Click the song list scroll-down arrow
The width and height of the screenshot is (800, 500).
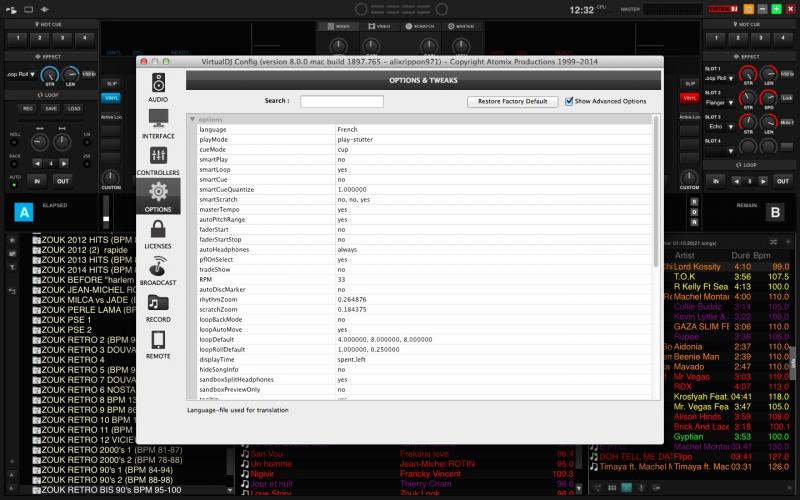(x=579, y=488)
